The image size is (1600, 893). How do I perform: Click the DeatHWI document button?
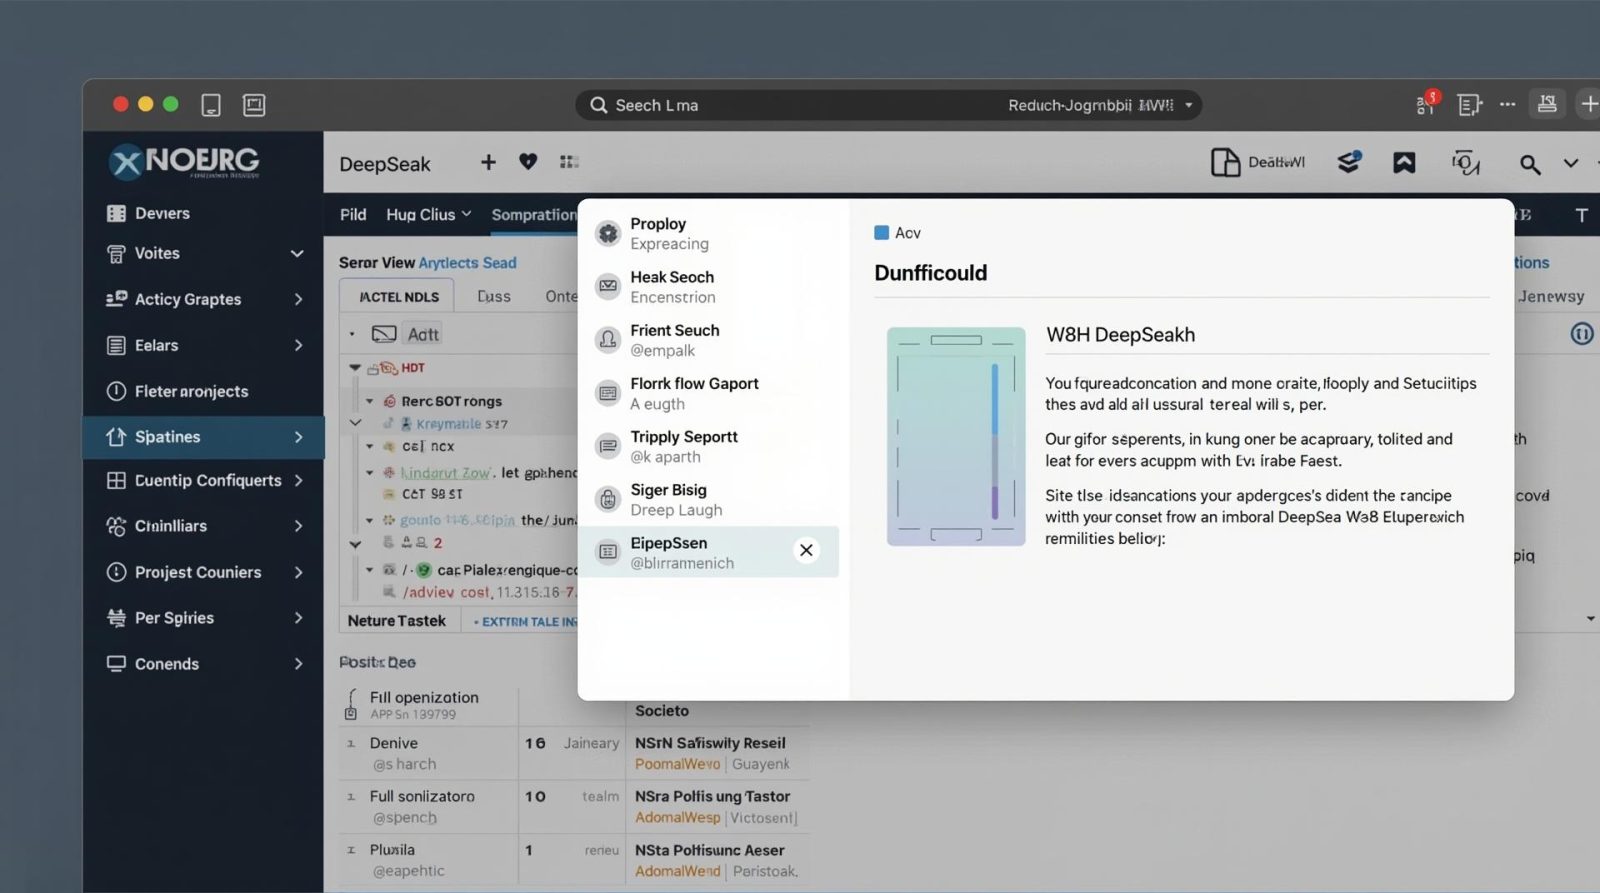pyautogui.click(x=1258, y=162)
